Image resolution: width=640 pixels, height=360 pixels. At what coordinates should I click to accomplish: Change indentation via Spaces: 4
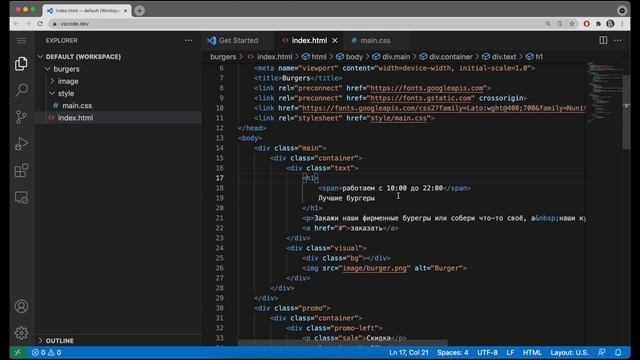tap(453, 352)
